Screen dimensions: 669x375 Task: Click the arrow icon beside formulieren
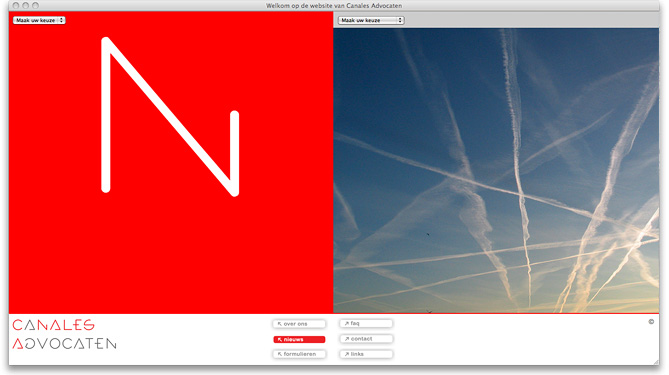coord(280,354)
